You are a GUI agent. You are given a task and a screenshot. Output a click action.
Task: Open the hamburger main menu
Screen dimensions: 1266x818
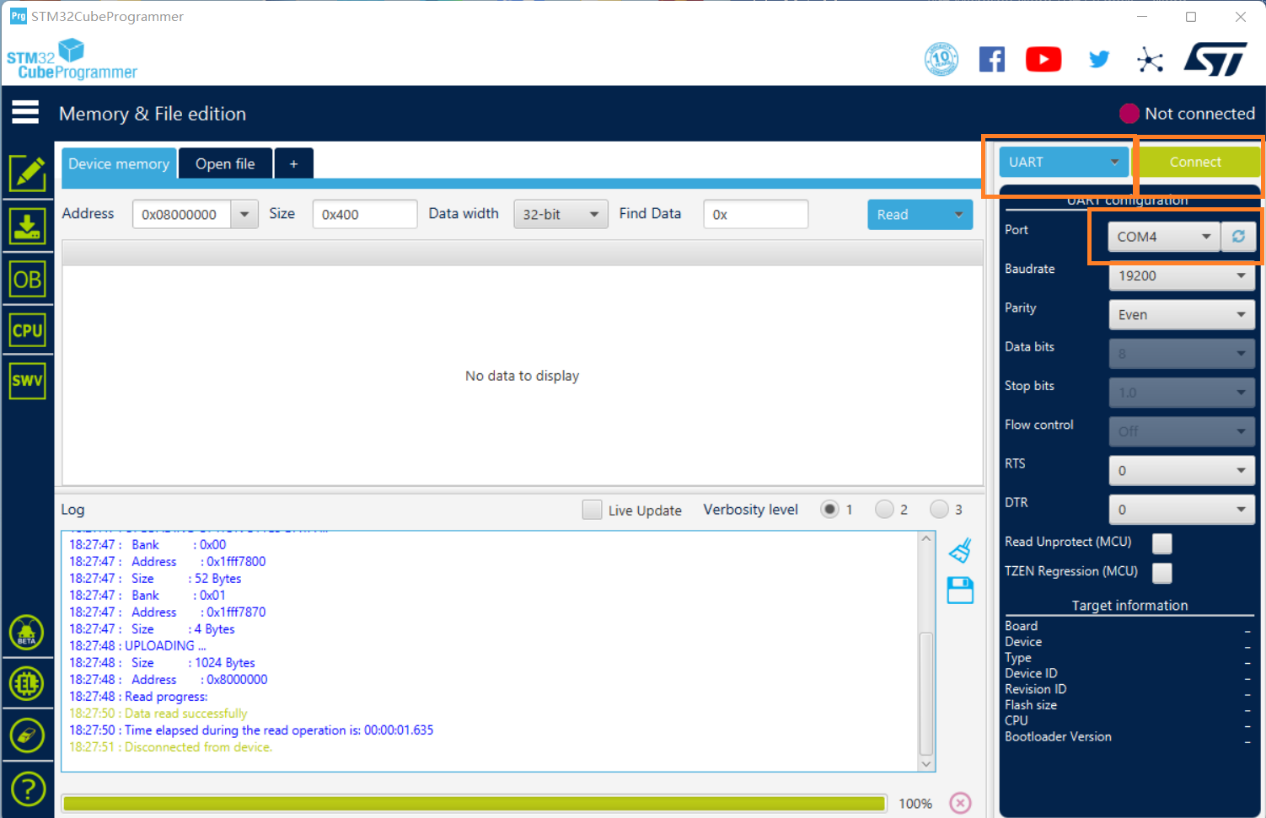tap(25, 113)
